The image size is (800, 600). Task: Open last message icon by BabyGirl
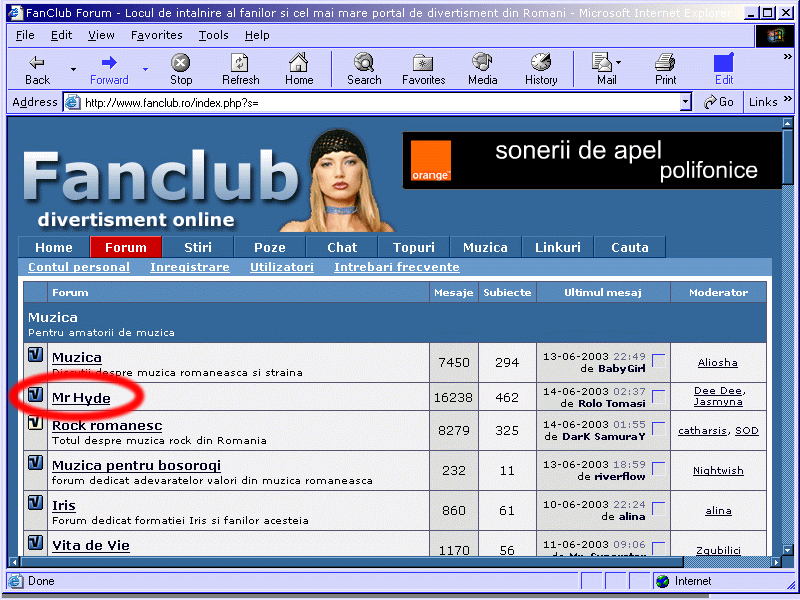pos(659,360)
